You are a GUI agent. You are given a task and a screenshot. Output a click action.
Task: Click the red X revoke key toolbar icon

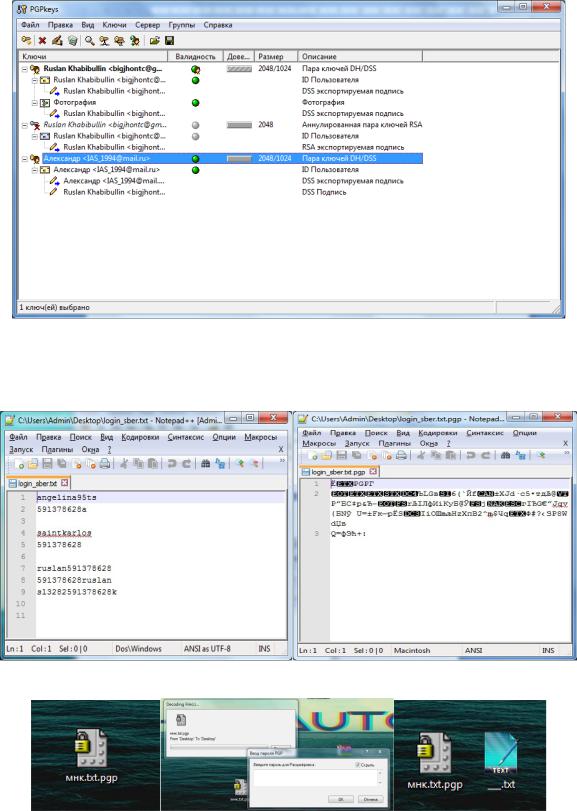point(42,40)
